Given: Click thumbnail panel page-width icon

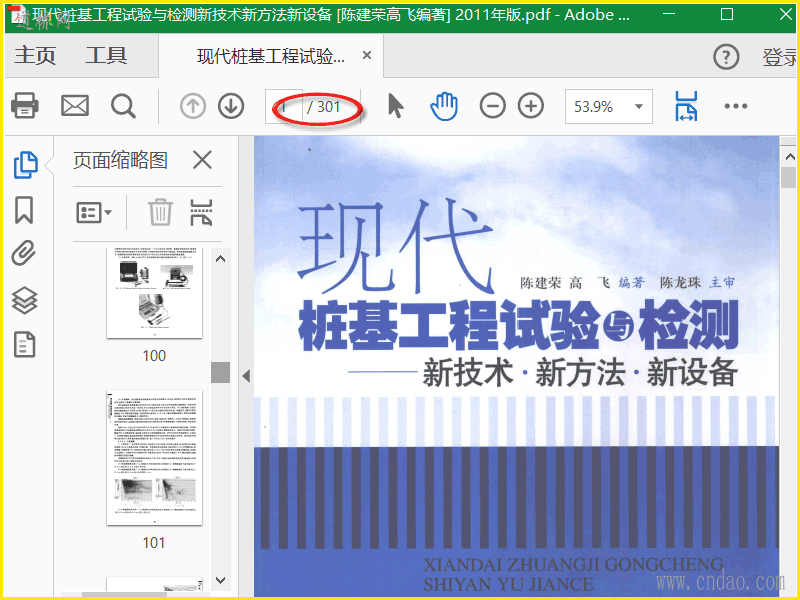Looking at the screenshot, I should tap(201, 212).
